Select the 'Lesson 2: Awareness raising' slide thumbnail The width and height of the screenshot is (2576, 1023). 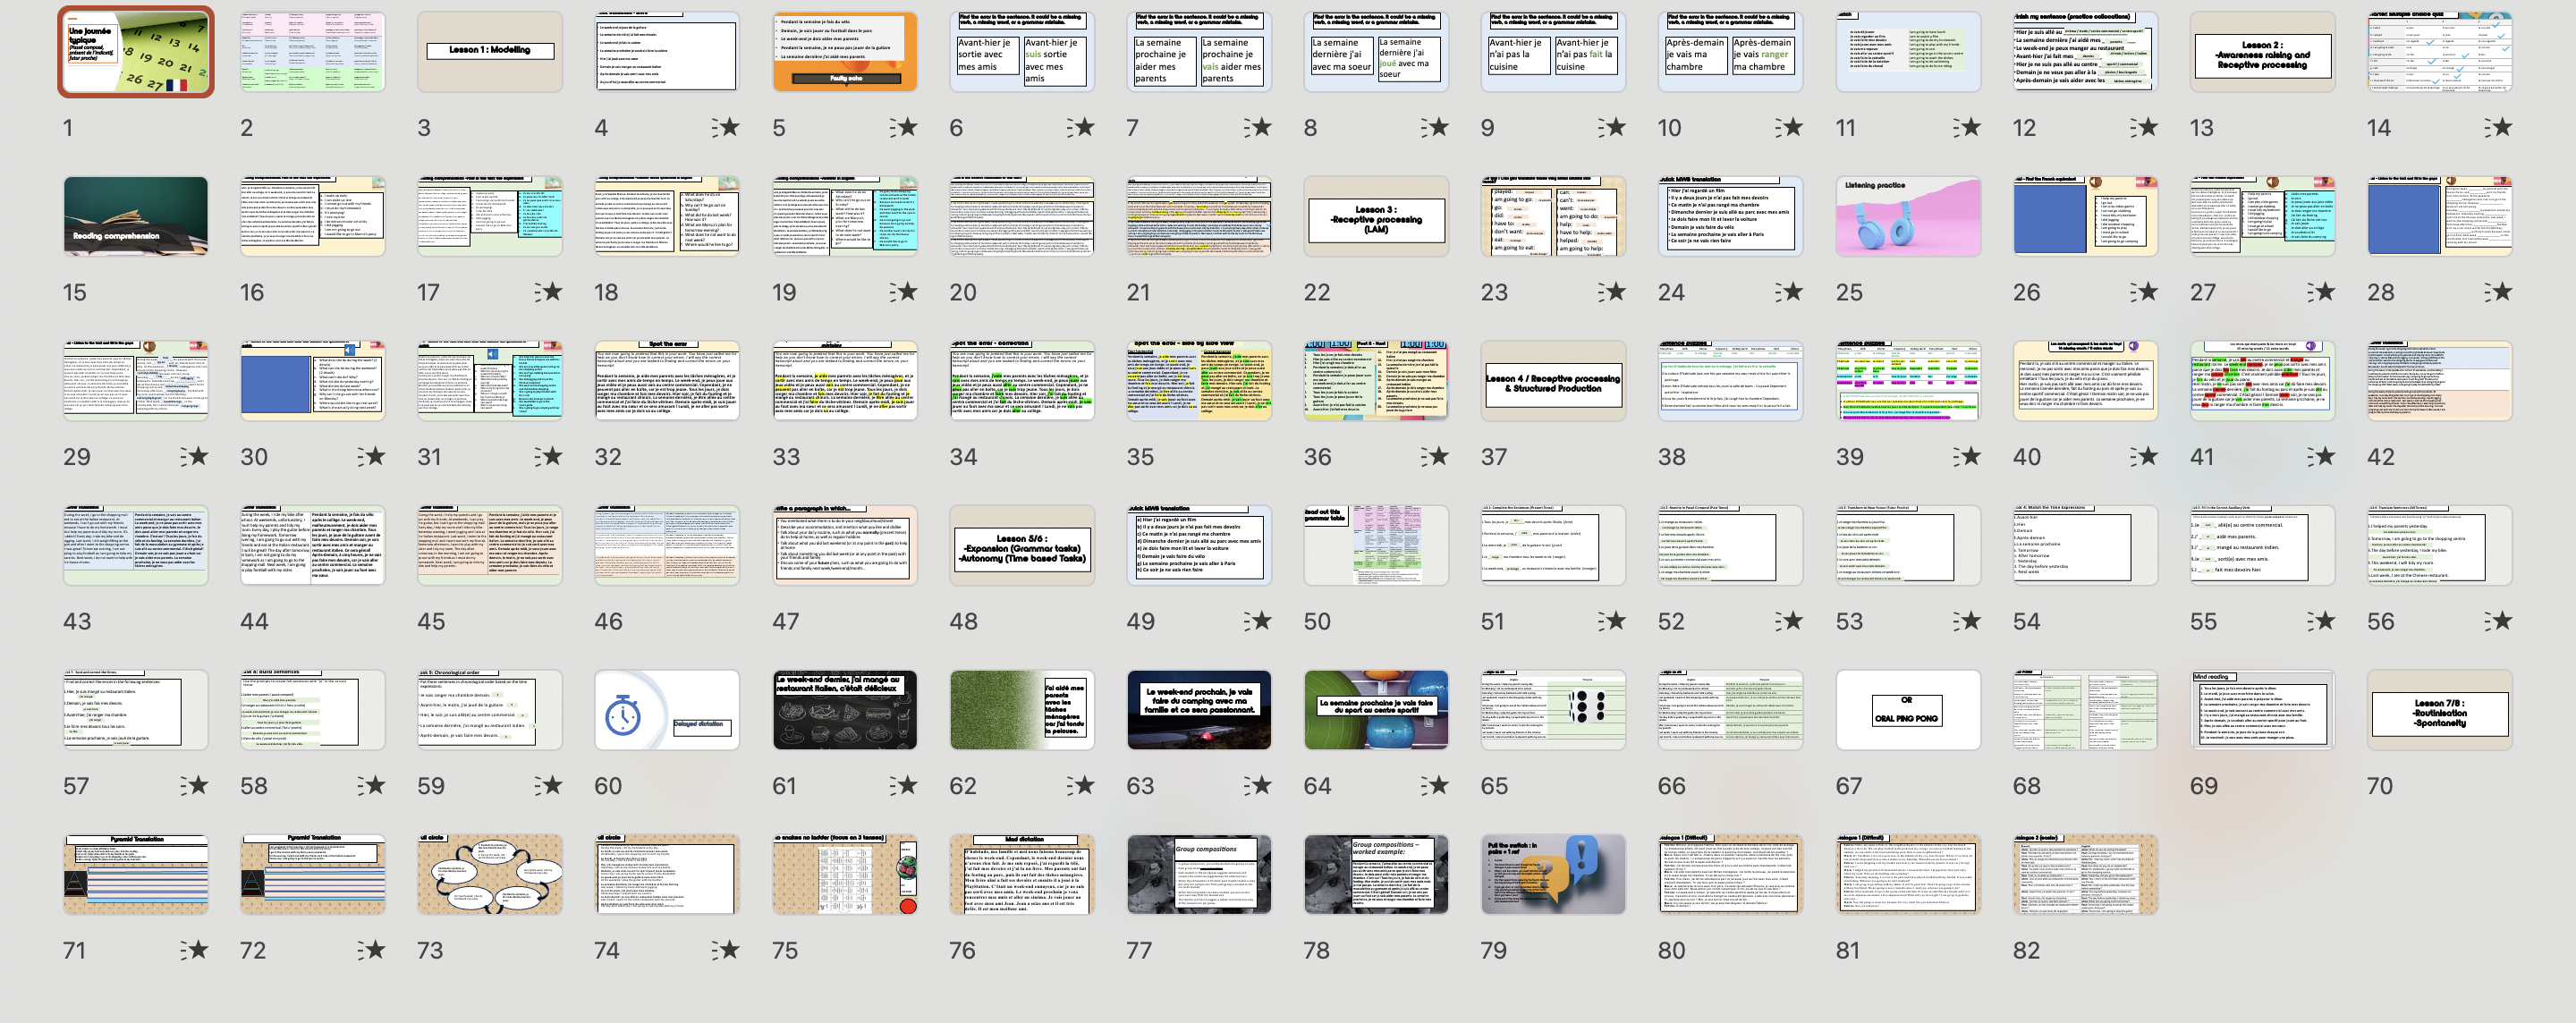2262,52
